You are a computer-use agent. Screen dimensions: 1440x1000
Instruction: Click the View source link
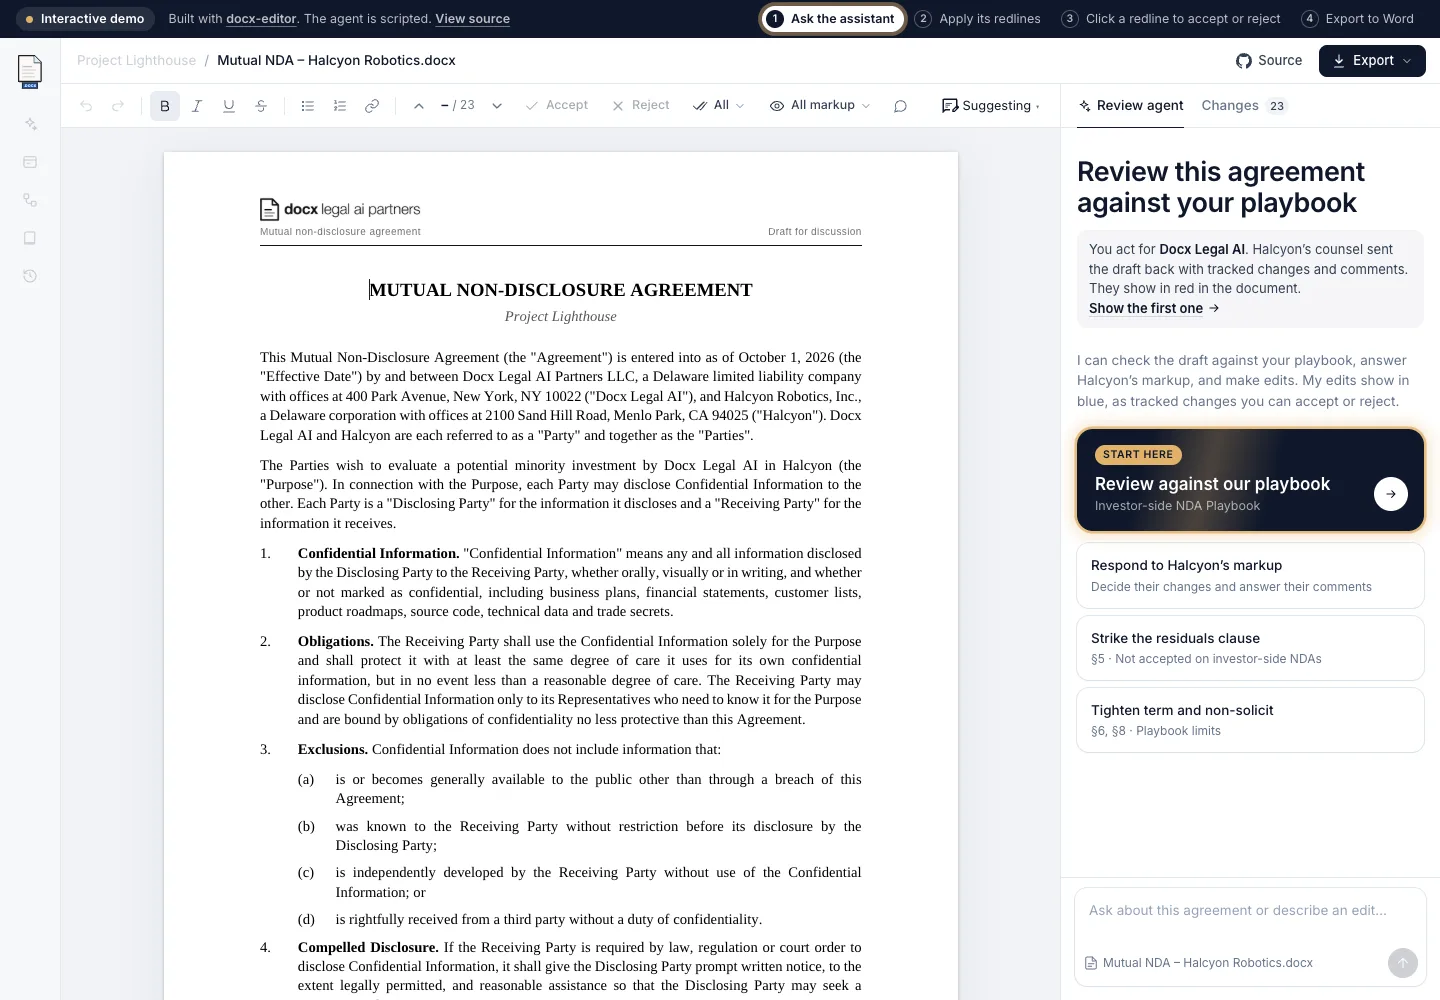[472, 19]
